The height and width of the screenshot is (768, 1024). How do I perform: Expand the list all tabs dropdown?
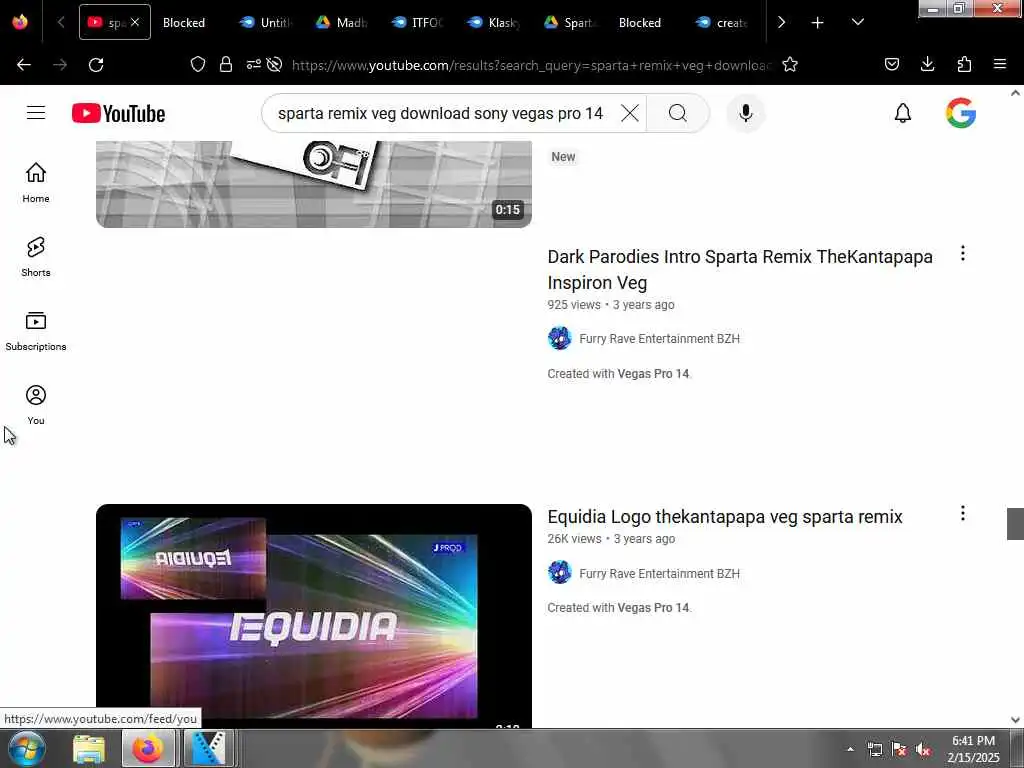pos(857,22)
